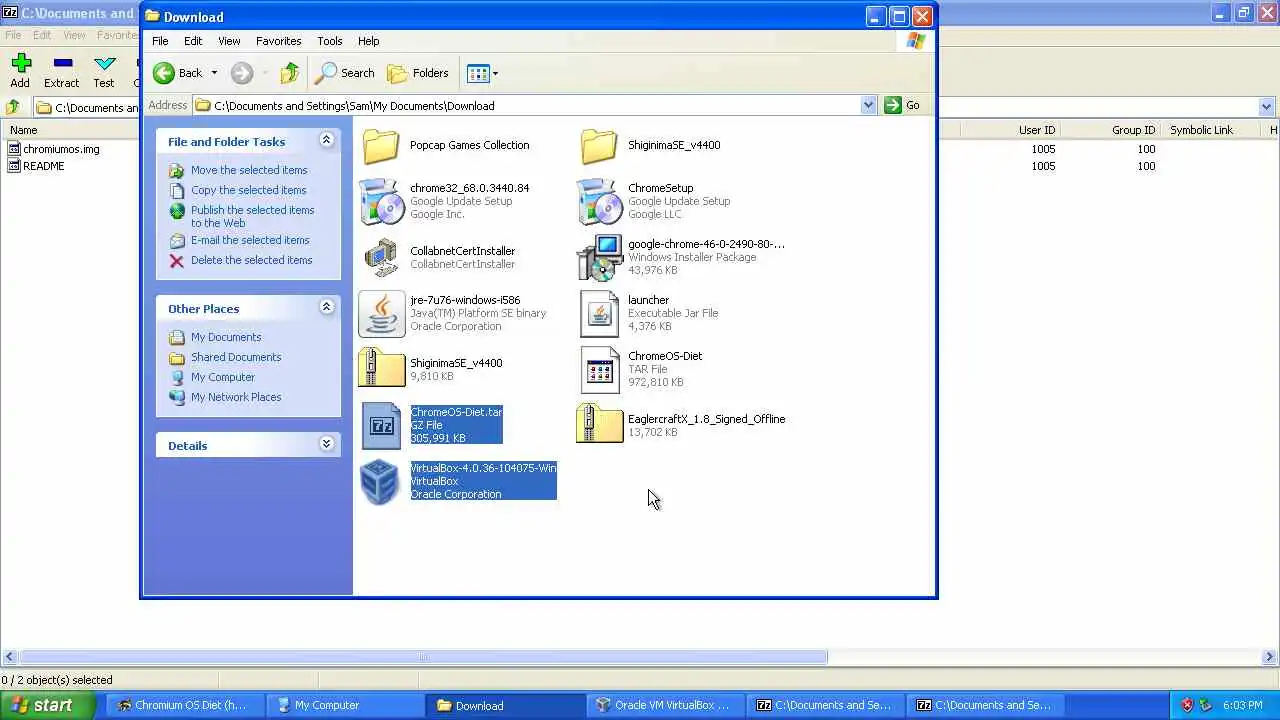Viewport: 1280px width, 720px height.
Task: Collapse the Other Places panel
Action: coord(326,308)
